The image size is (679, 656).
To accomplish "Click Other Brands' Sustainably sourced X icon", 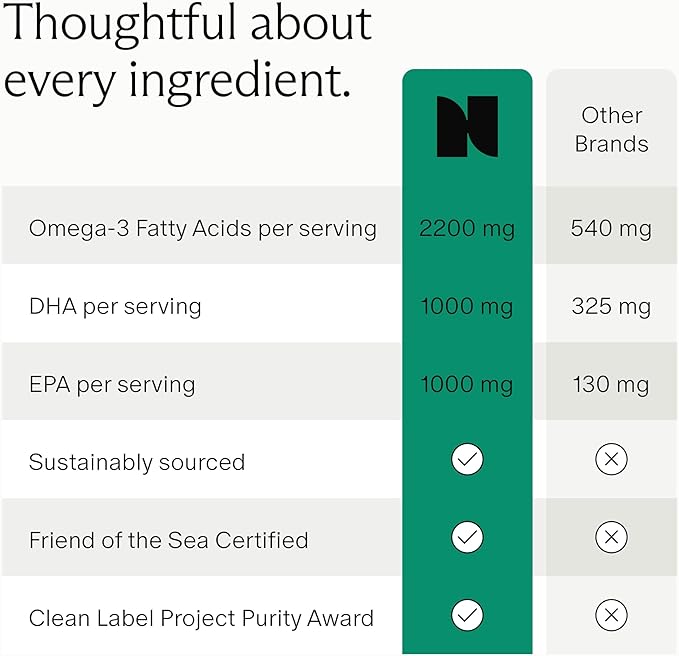I will tap(611, 460).
